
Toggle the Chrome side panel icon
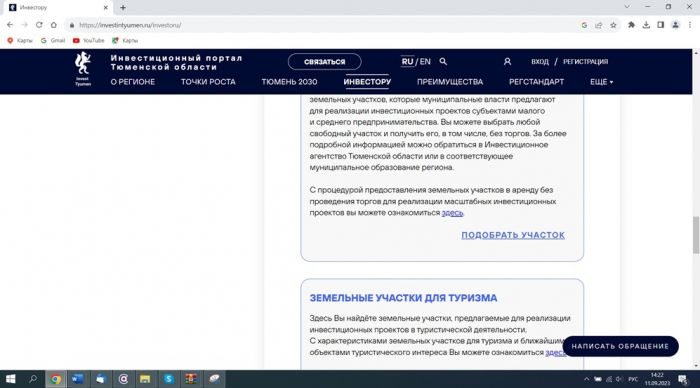tap(661, 25)
